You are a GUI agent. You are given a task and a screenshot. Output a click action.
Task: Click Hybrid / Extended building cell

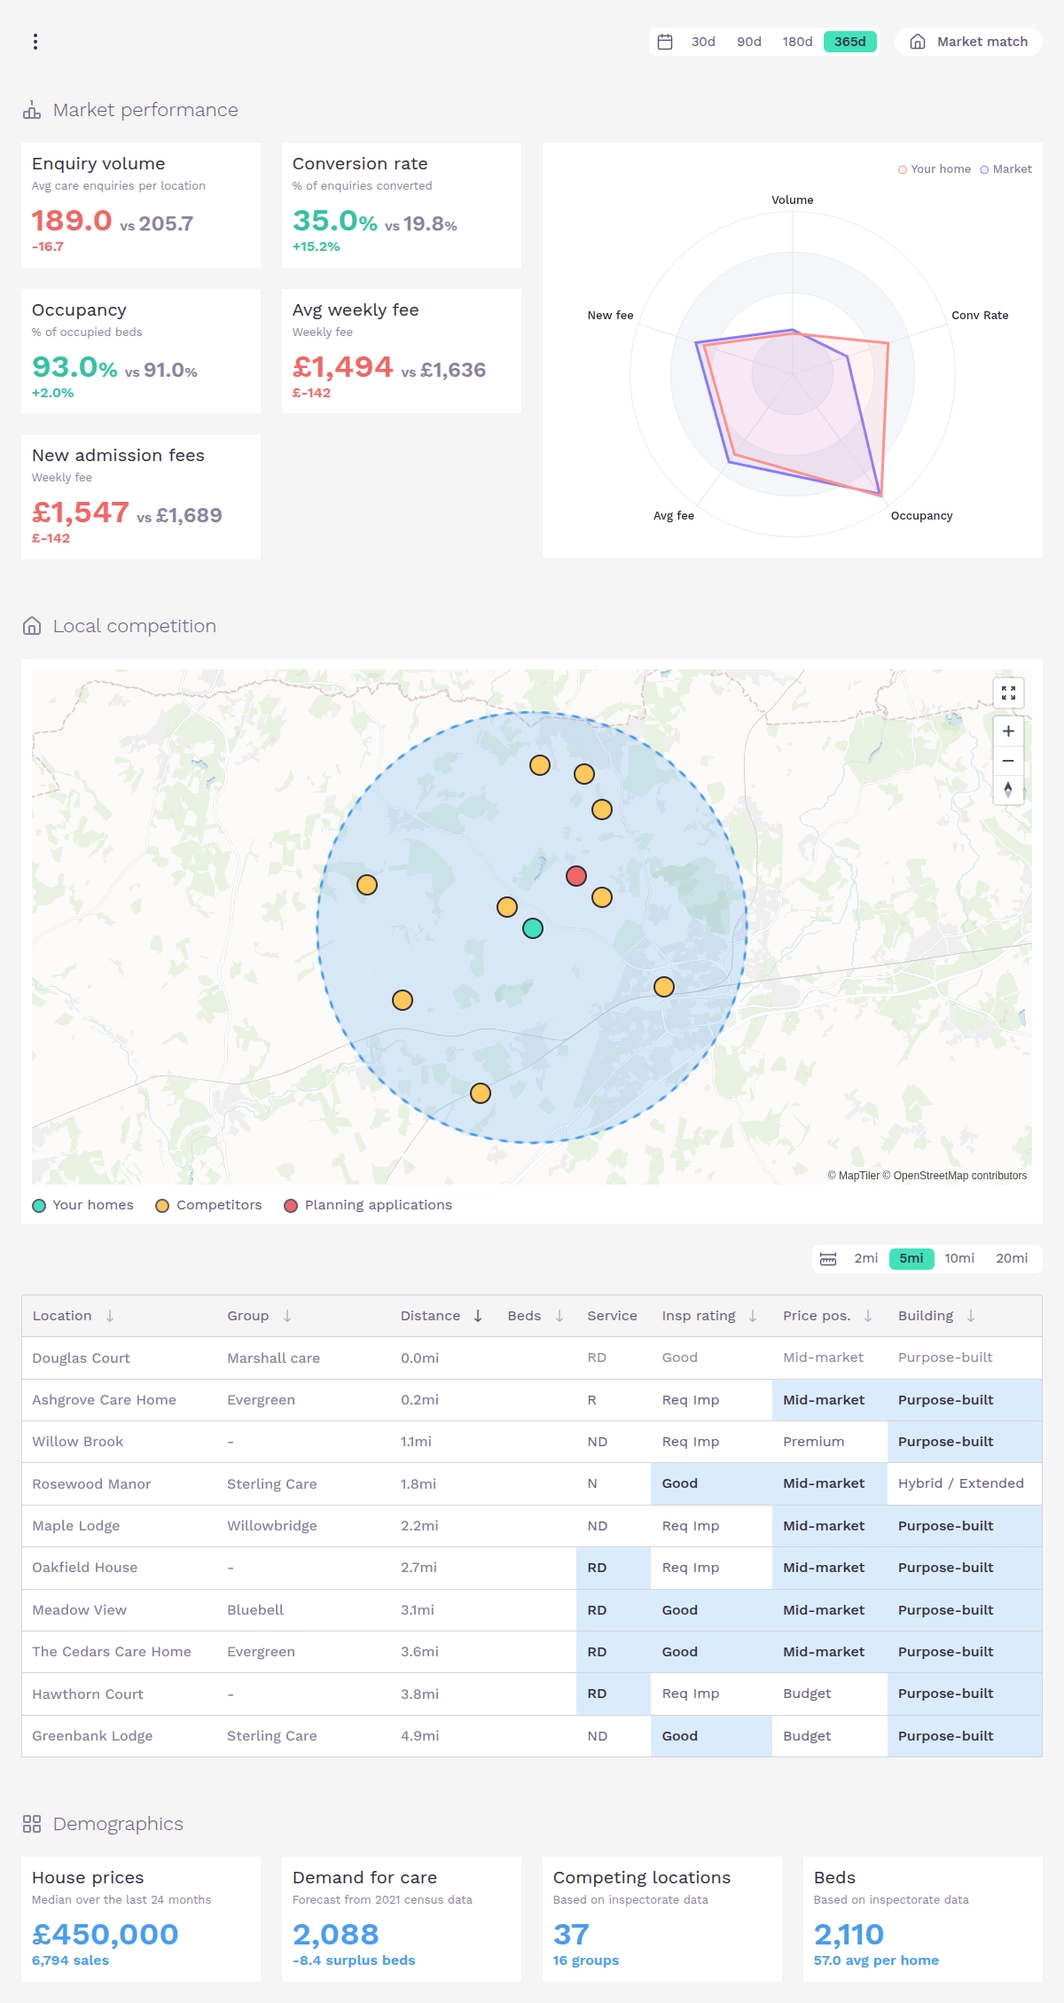(x=964, y=1484)
